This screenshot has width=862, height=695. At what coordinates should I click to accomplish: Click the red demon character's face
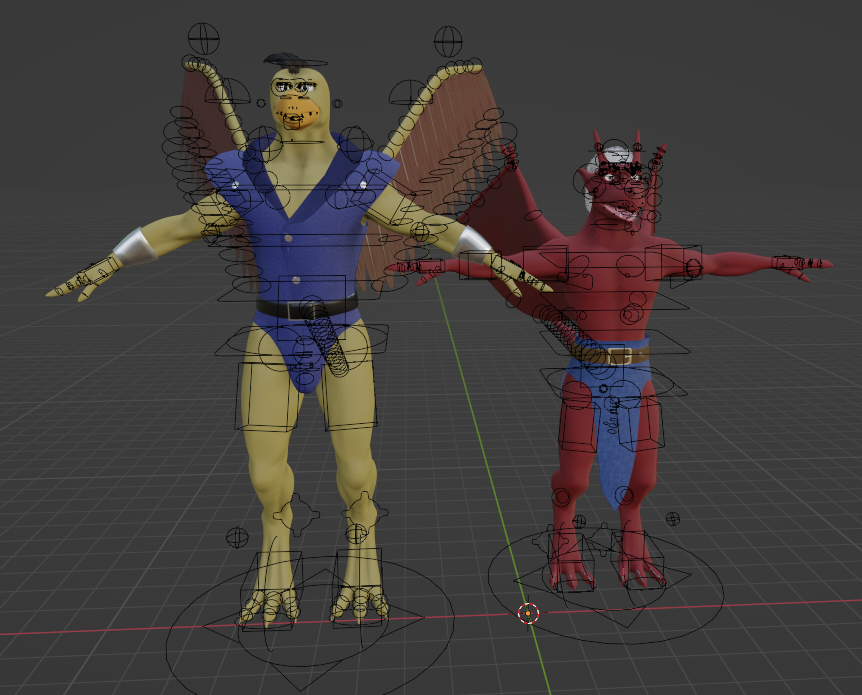tap(621, 190)
